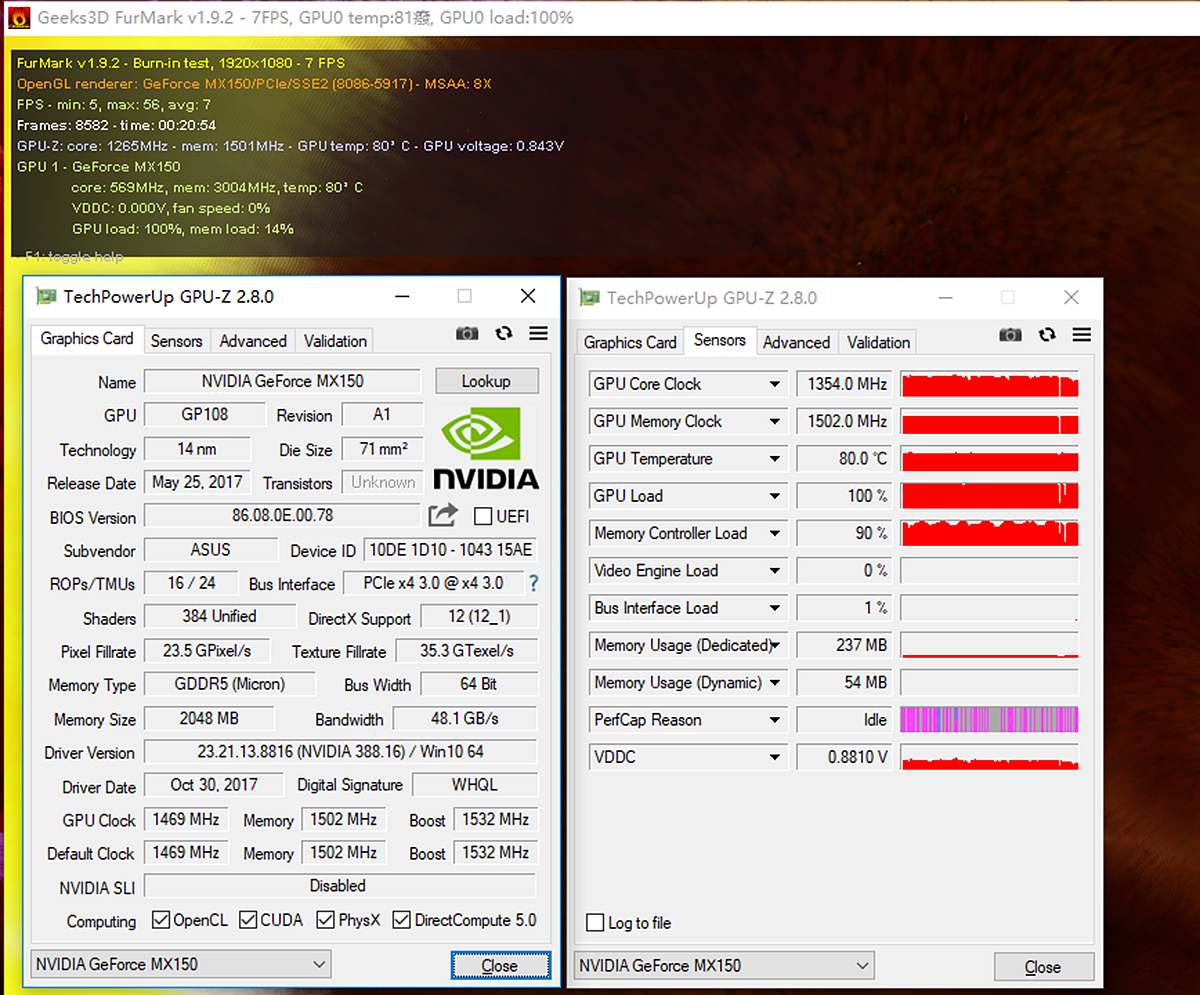
Task: Click GPU-Z app icon in left window title bar
Action: (x=45, y=296)
